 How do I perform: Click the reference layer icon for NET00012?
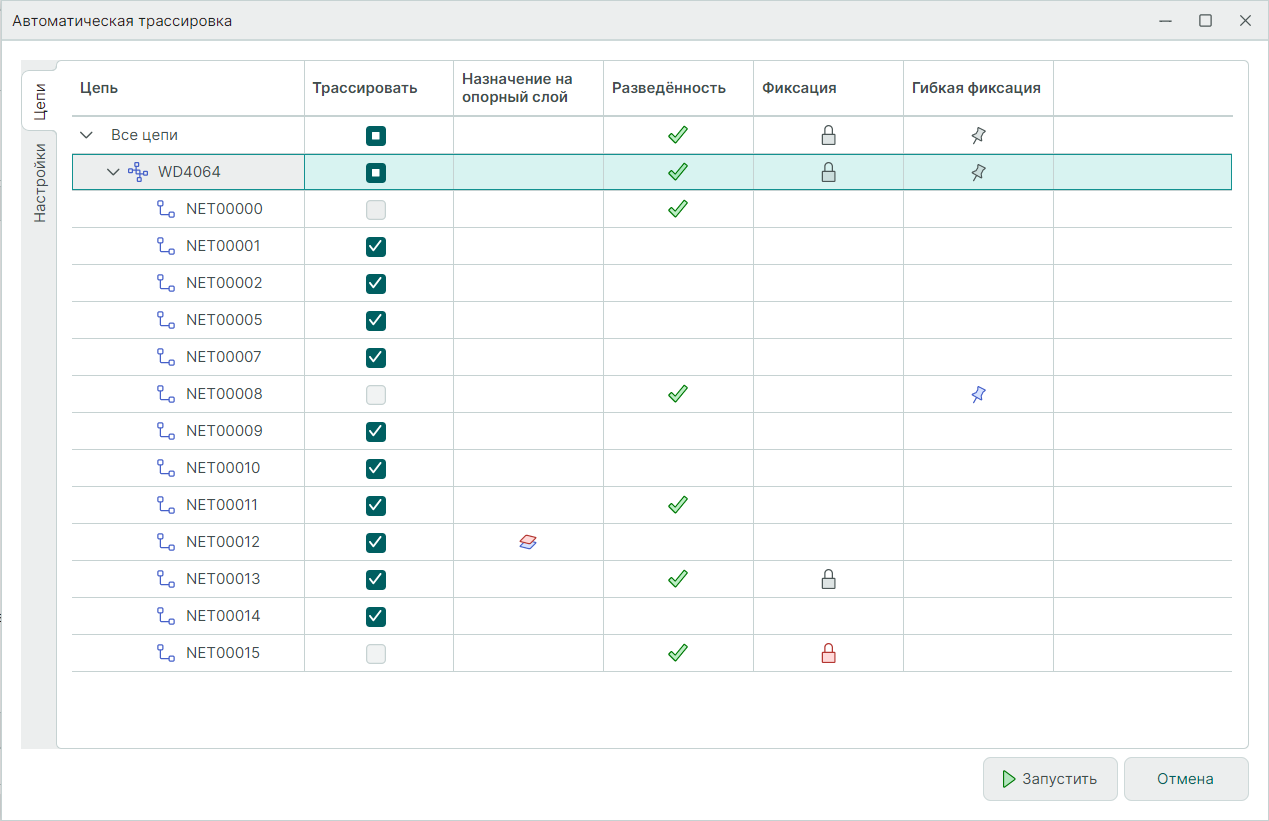click(528, 542)
